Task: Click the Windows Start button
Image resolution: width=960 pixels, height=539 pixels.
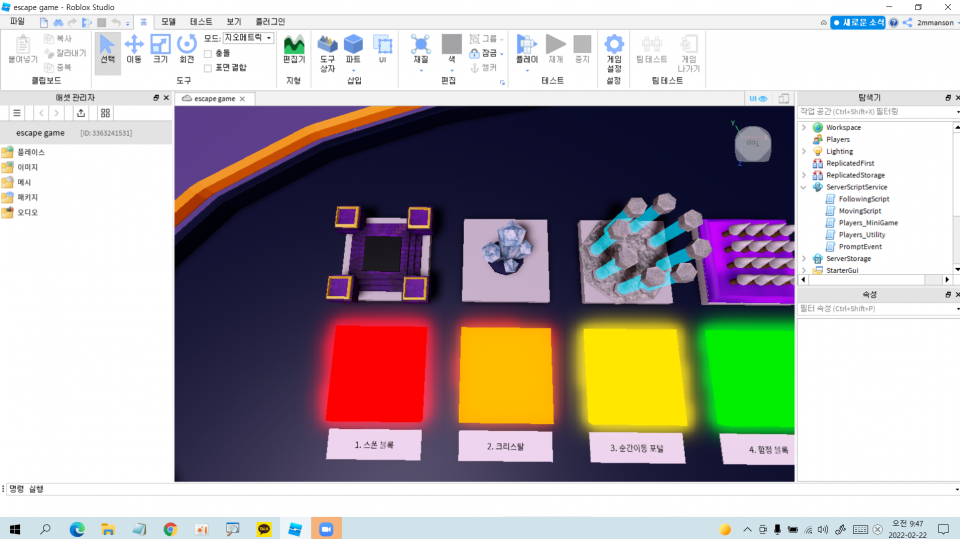Action: coord(15,529)
